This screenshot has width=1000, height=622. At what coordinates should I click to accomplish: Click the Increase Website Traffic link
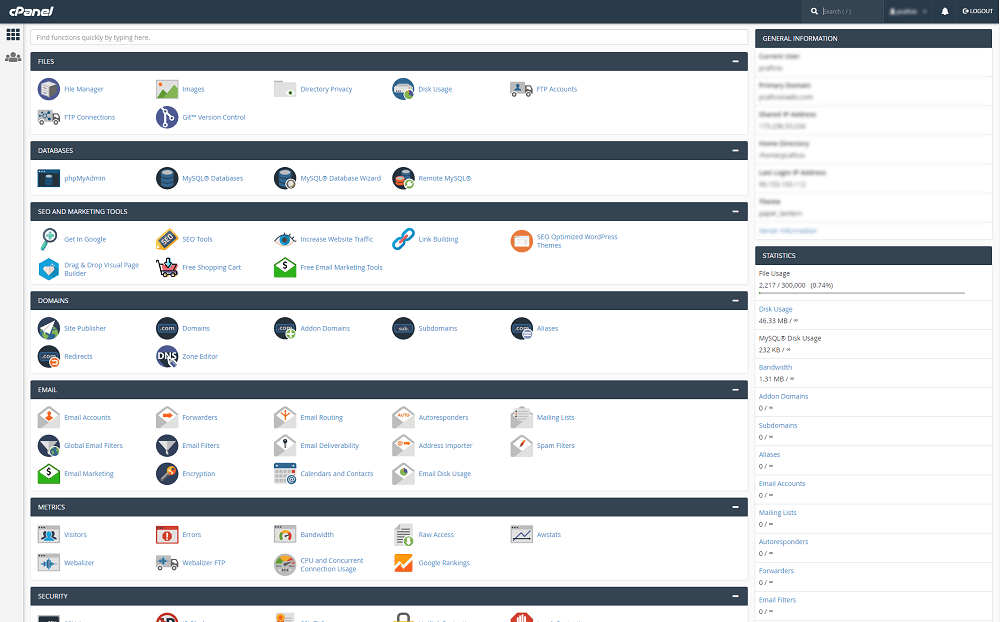337,240
